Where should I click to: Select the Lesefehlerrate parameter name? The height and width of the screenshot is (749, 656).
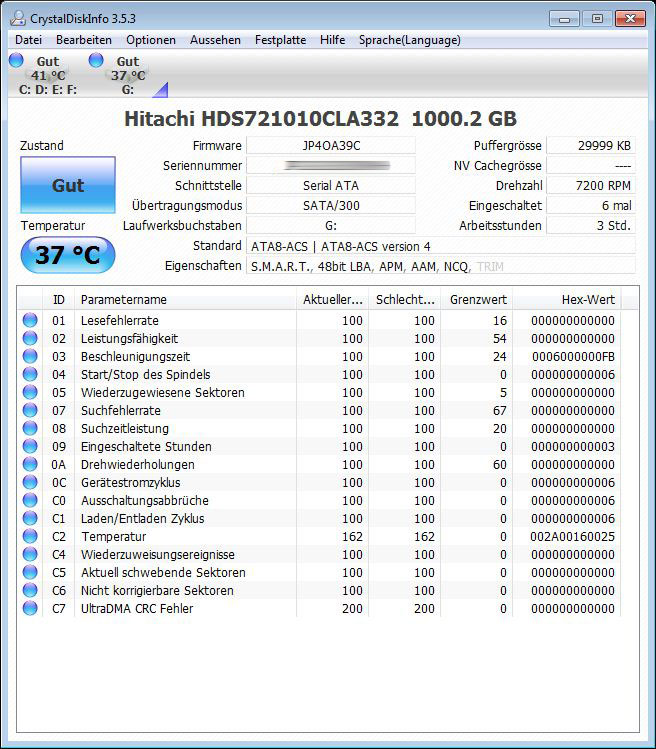coord(119,321)
